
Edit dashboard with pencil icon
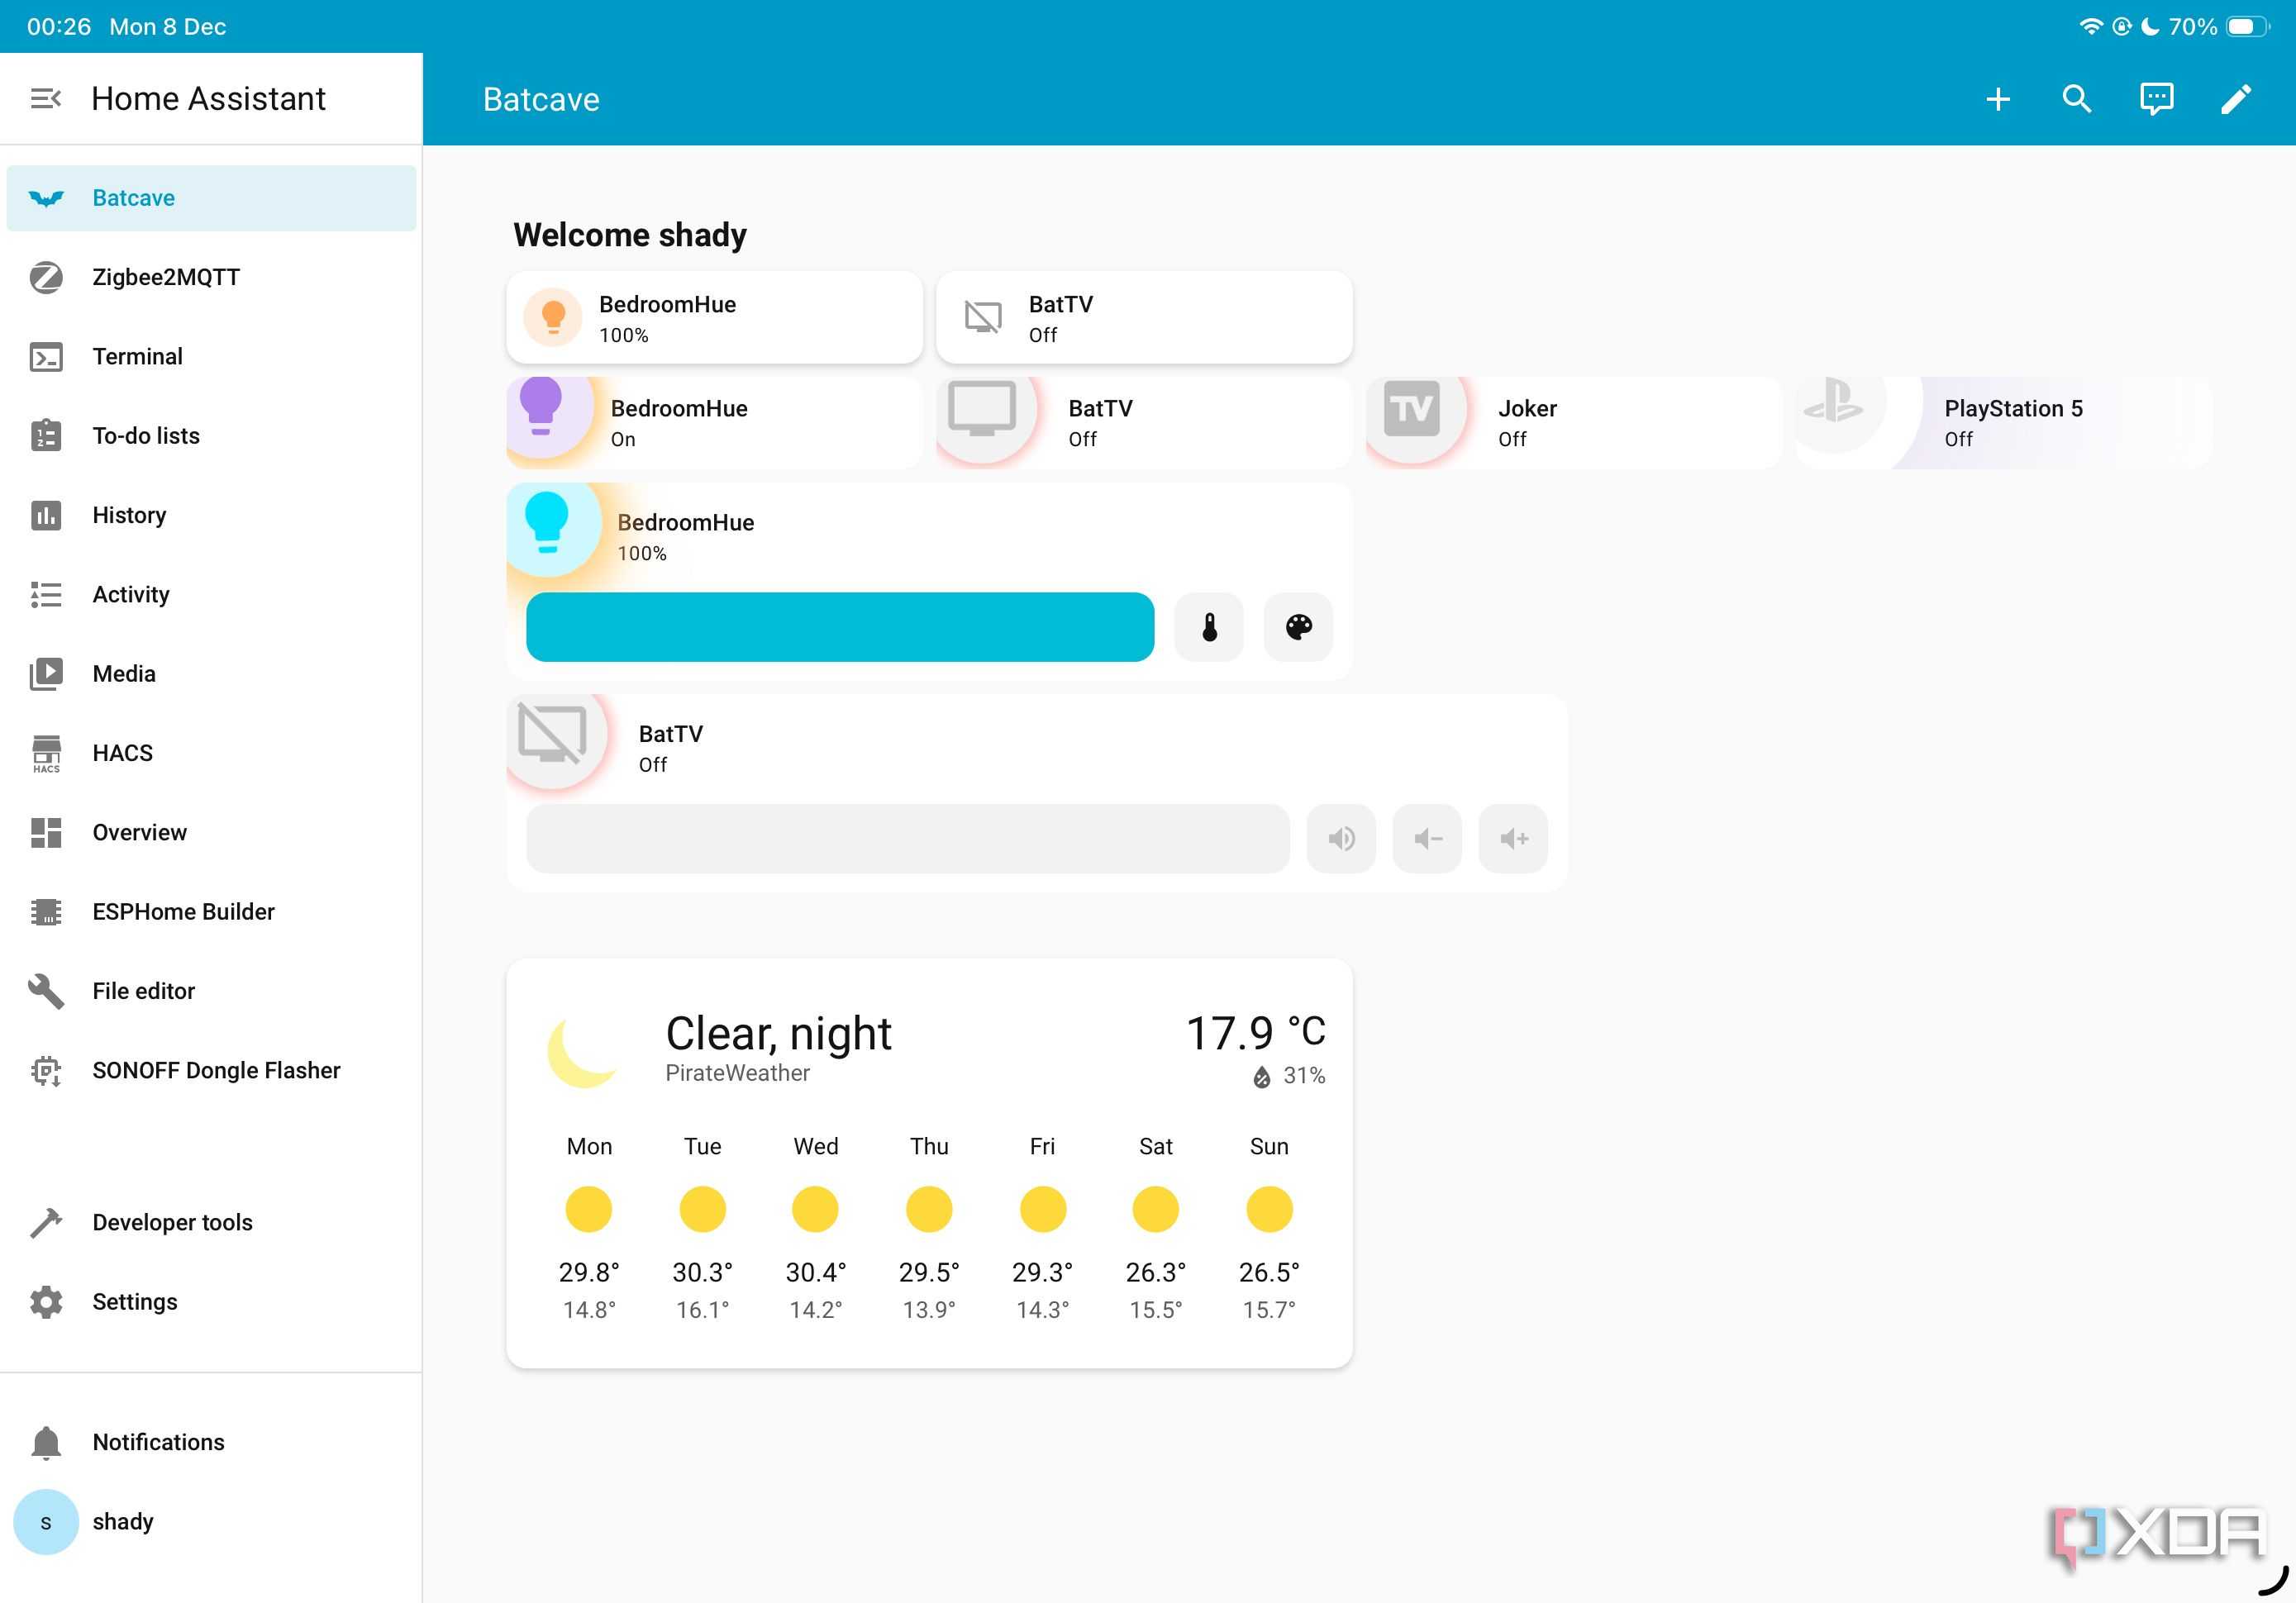2236,99
